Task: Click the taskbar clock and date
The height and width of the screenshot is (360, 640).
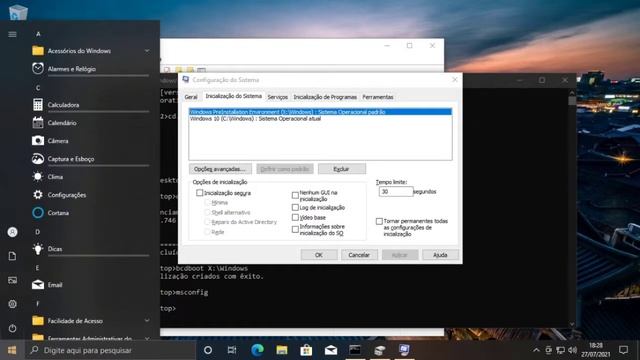Action: click(596, 350)
